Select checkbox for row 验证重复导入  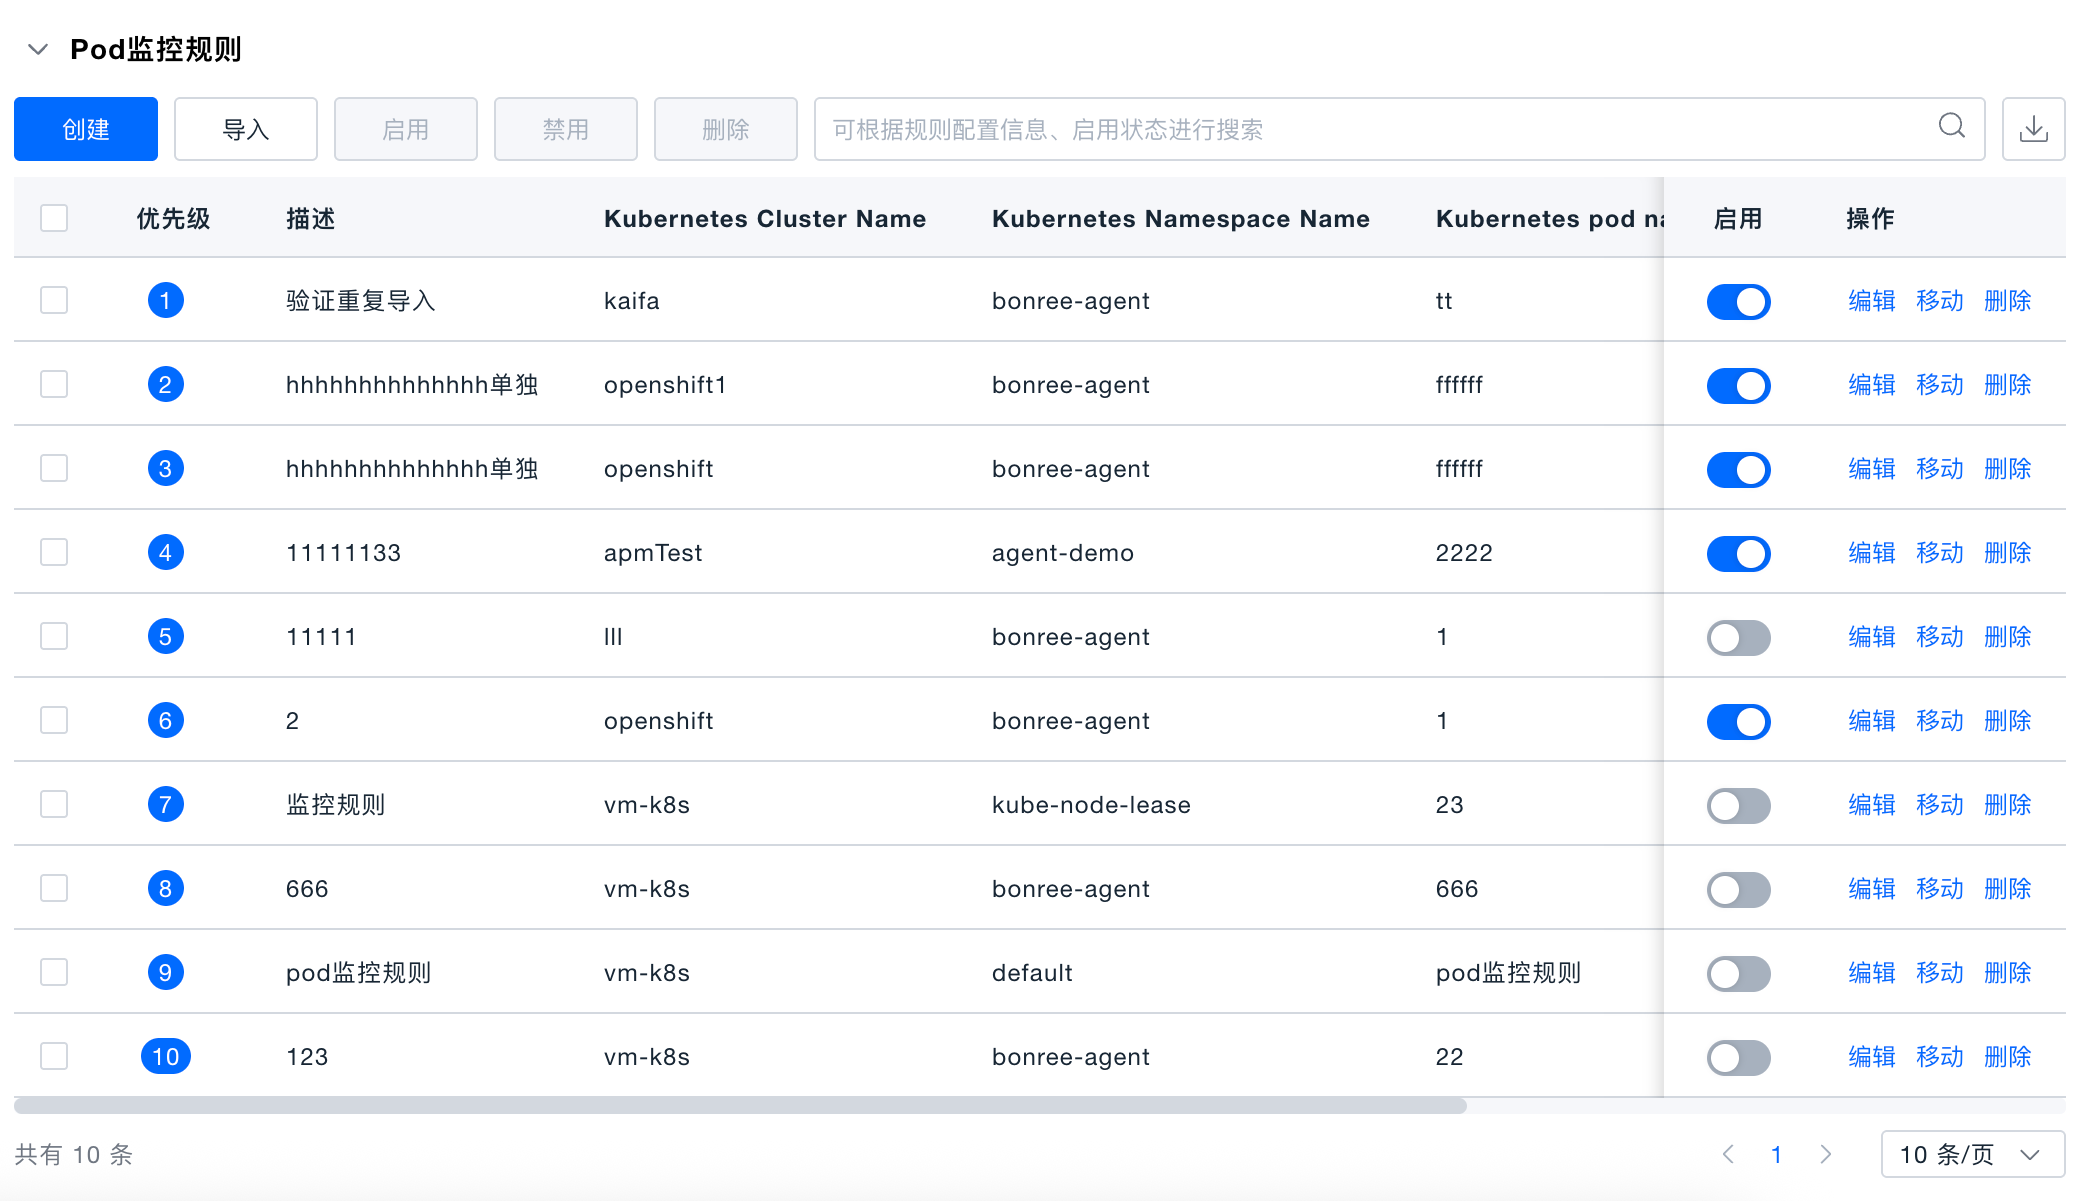point(54,300)
